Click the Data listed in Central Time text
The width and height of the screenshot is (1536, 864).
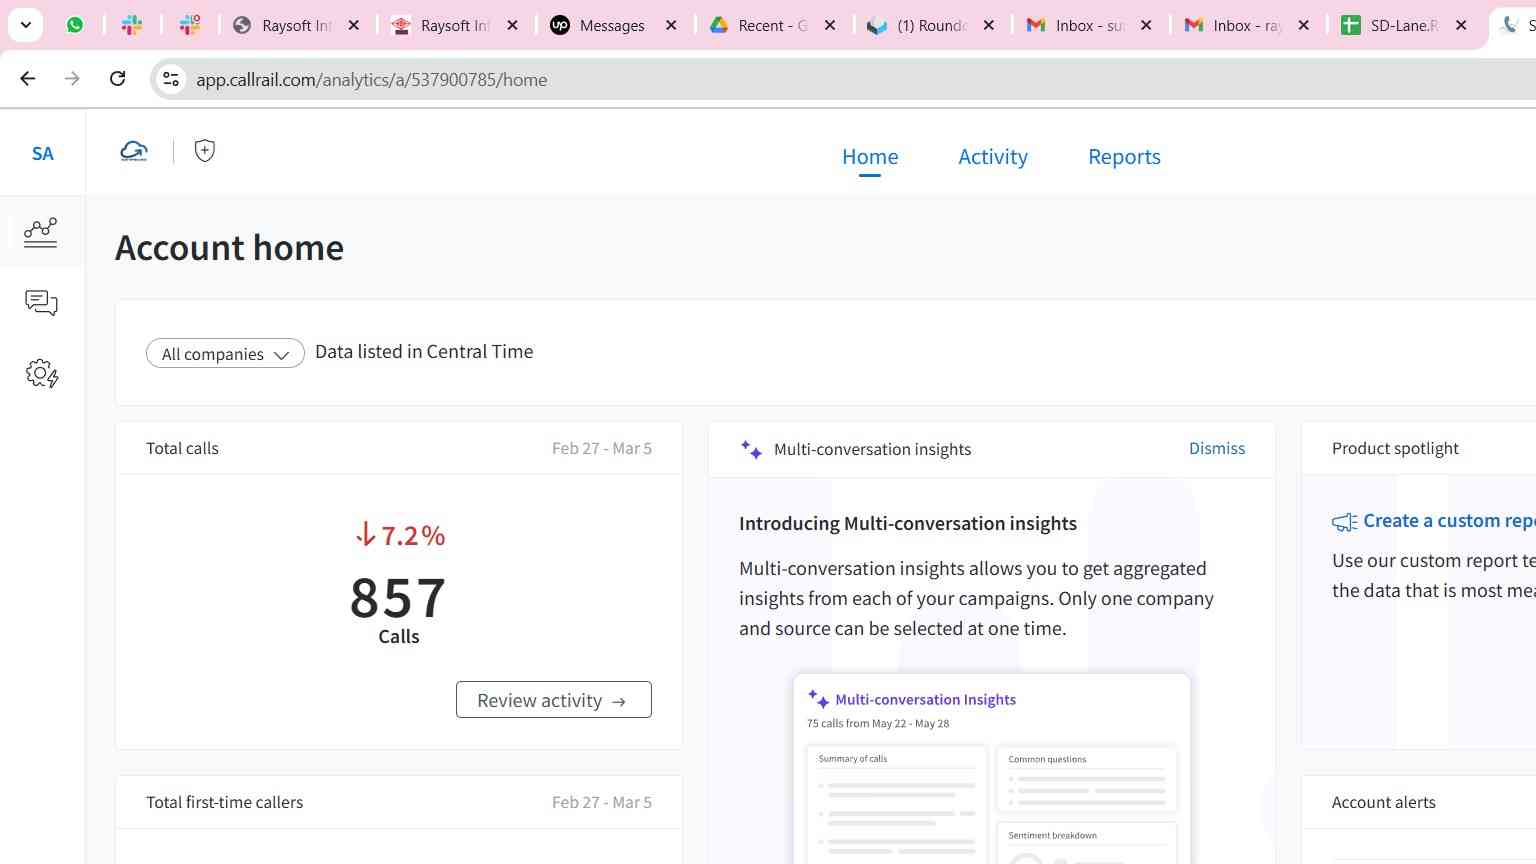coord(424,352)
